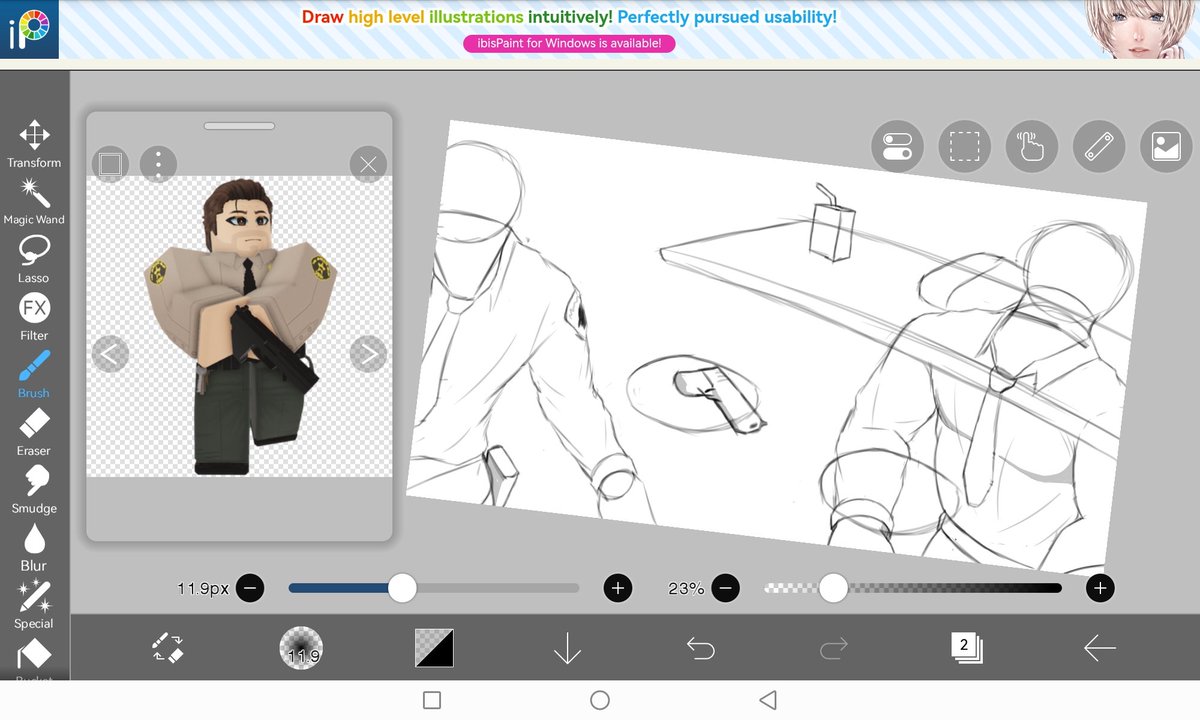Open the material image tool
This screenshot has width=1200, height=720.
tap(1166, 147)
